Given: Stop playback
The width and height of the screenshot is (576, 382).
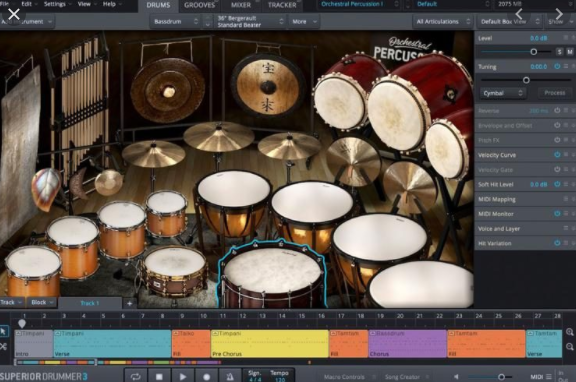Looking at the screenshot, I should tap(159, 376).
